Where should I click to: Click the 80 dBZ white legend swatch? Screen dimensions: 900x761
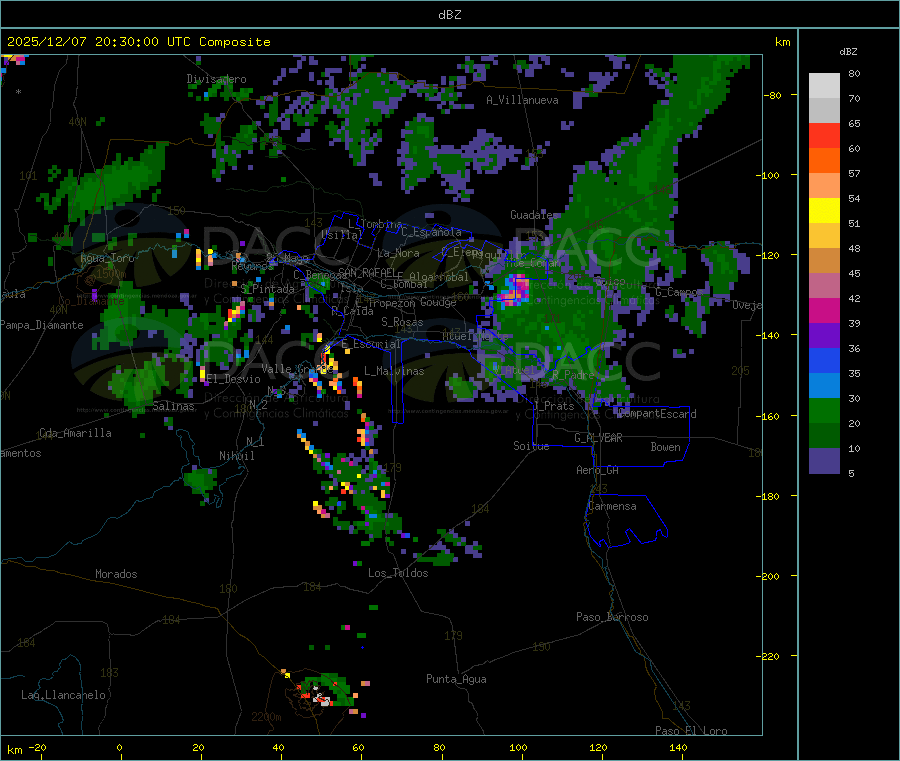pyautogui.click(x=824, y=86)
